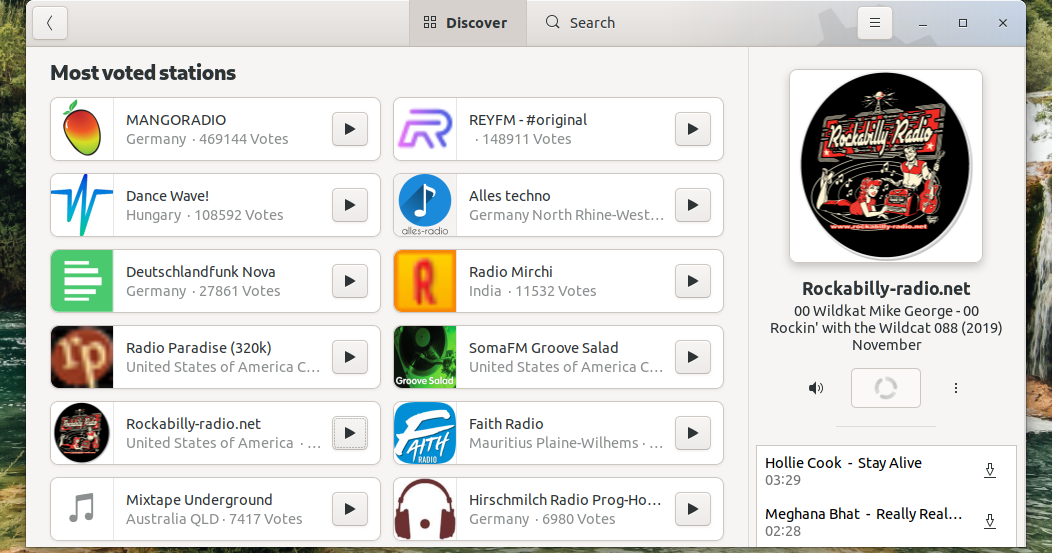This screenshot has height=553, width=1052.
Task: Start playback of Dance Wave!
Action: click(350, 205)
